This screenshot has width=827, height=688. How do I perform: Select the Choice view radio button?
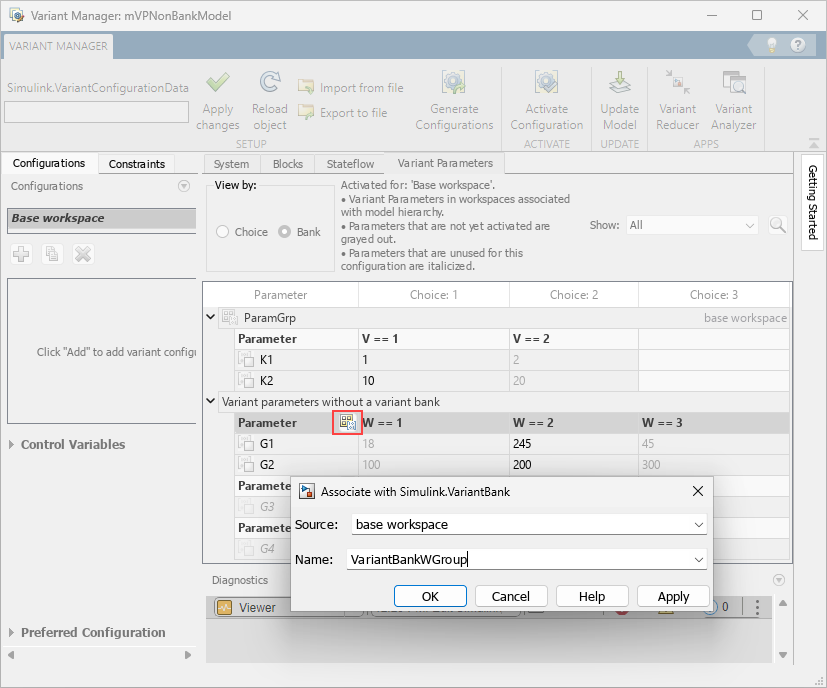click(x=223, y=232)
